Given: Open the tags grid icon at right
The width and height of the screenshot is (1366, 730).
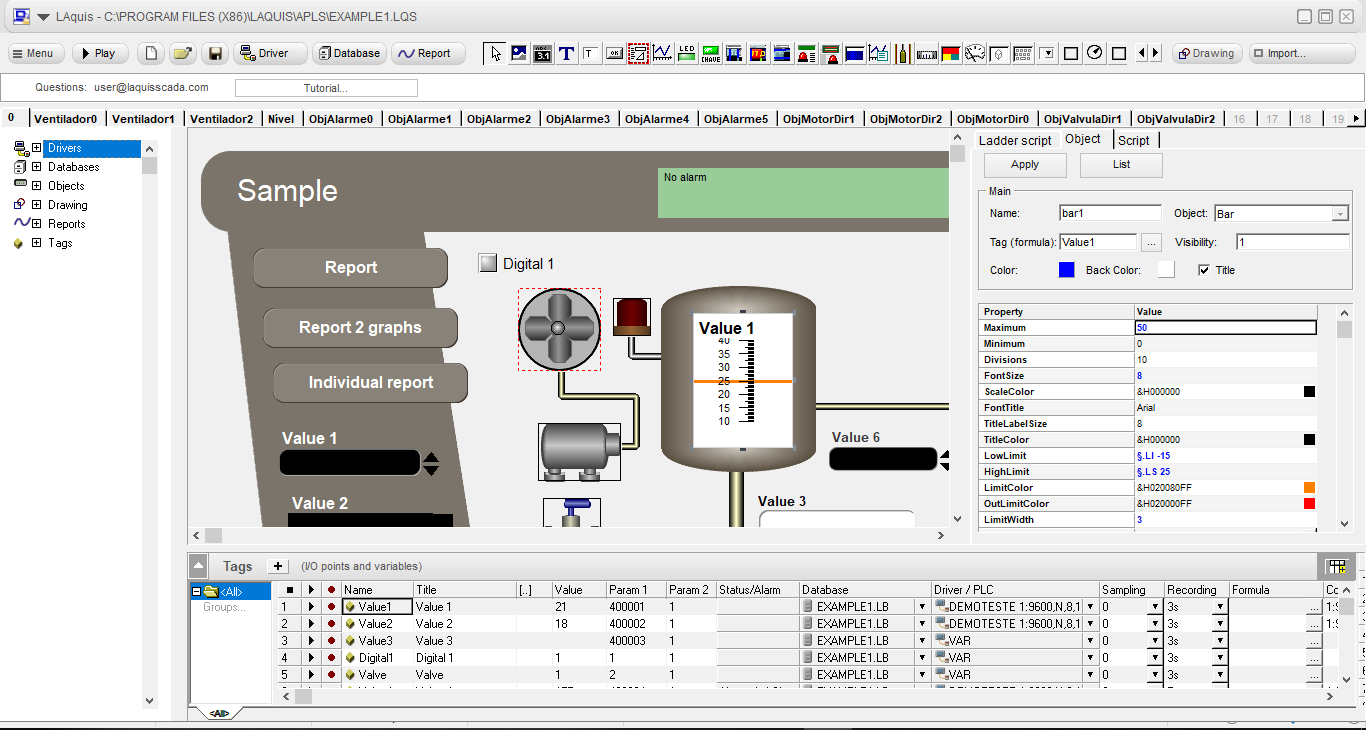Looking at the screenshot, I should click(1337, 567).
